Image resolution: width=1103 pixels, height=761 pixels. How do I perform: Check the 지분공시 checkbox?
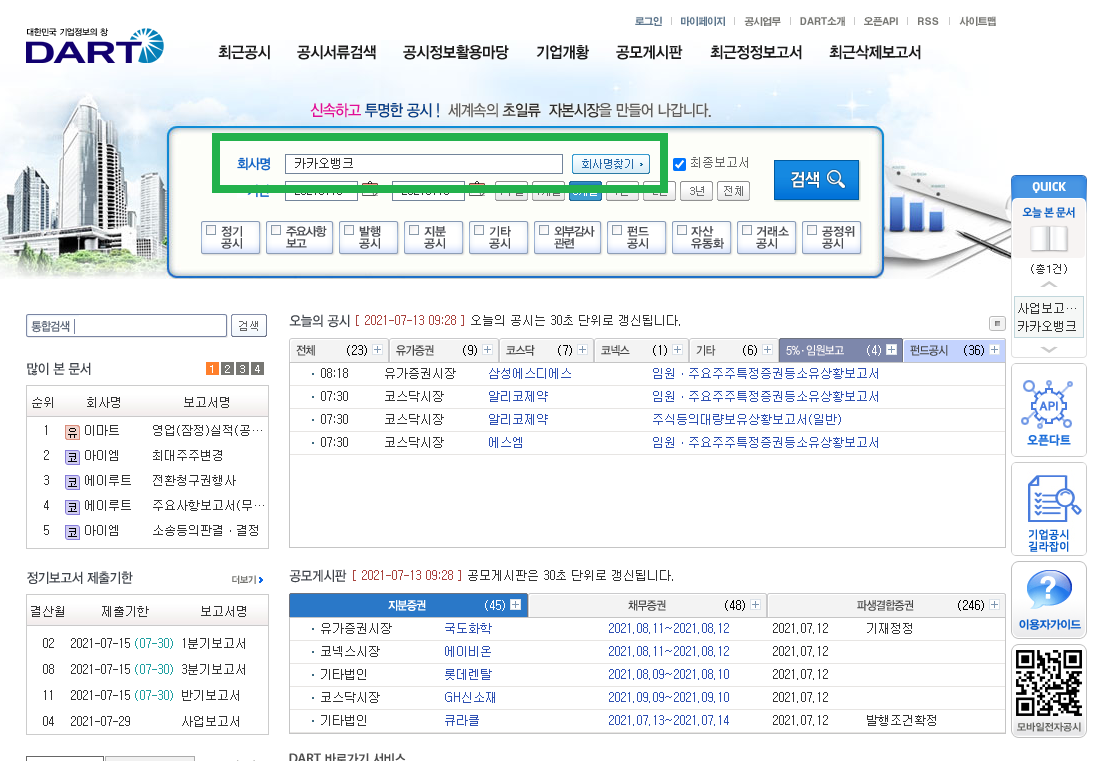[414, 230]
